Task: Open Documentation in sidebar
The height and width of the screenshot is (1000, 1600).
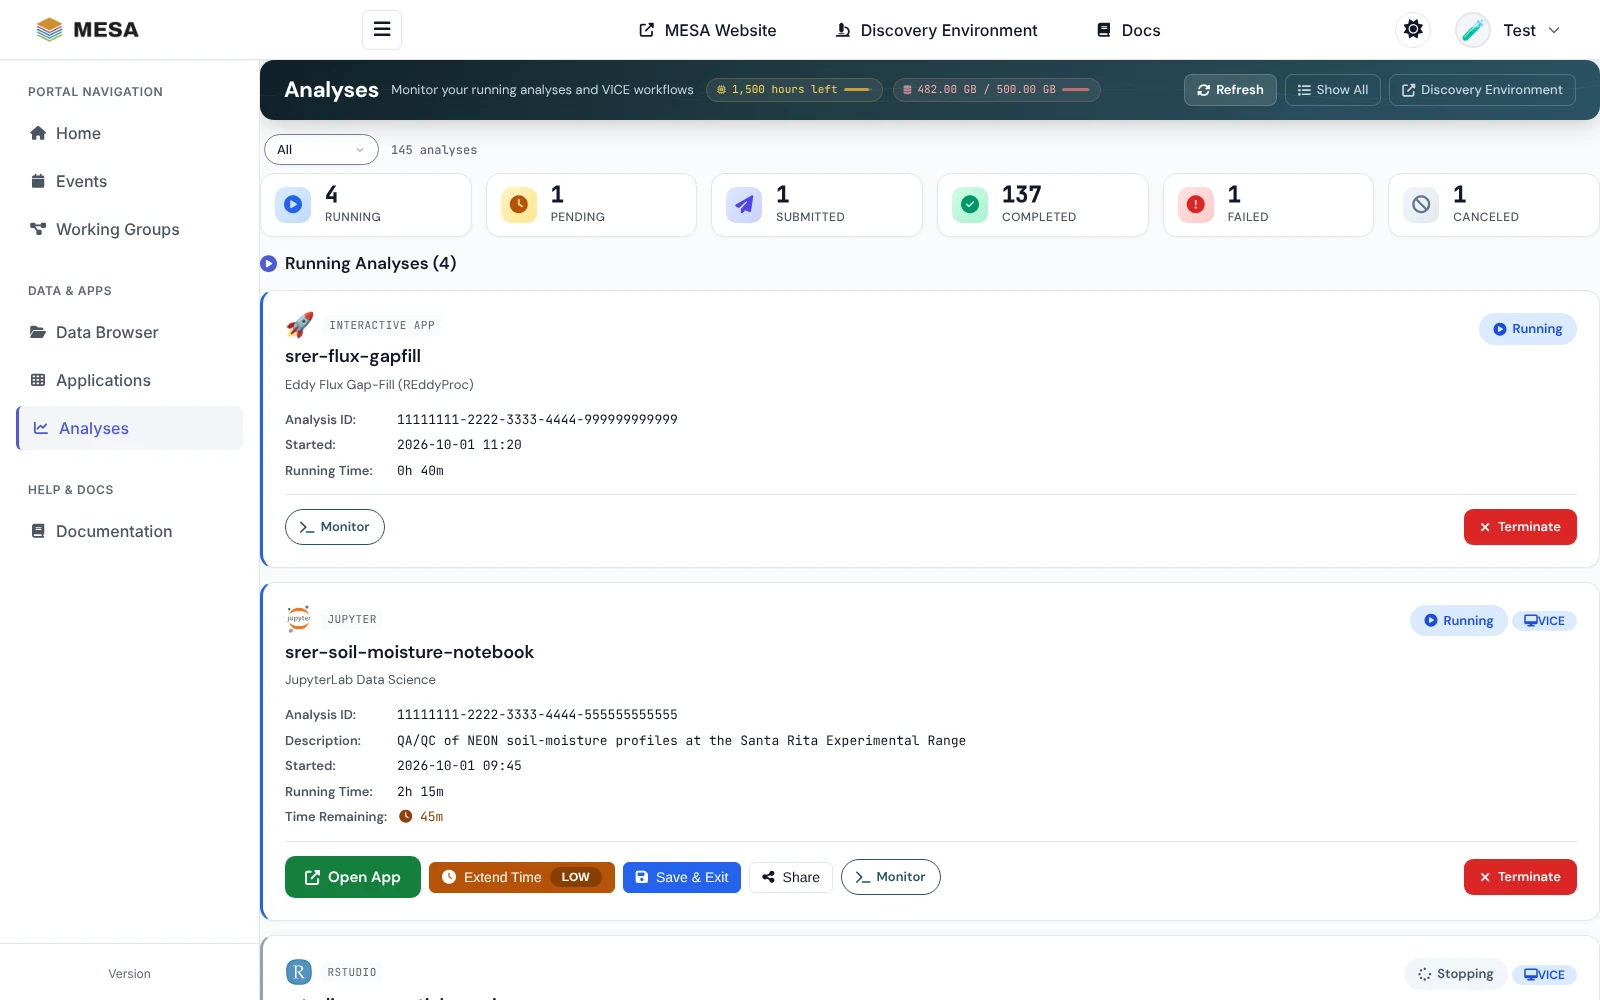Action: (130, 531)
